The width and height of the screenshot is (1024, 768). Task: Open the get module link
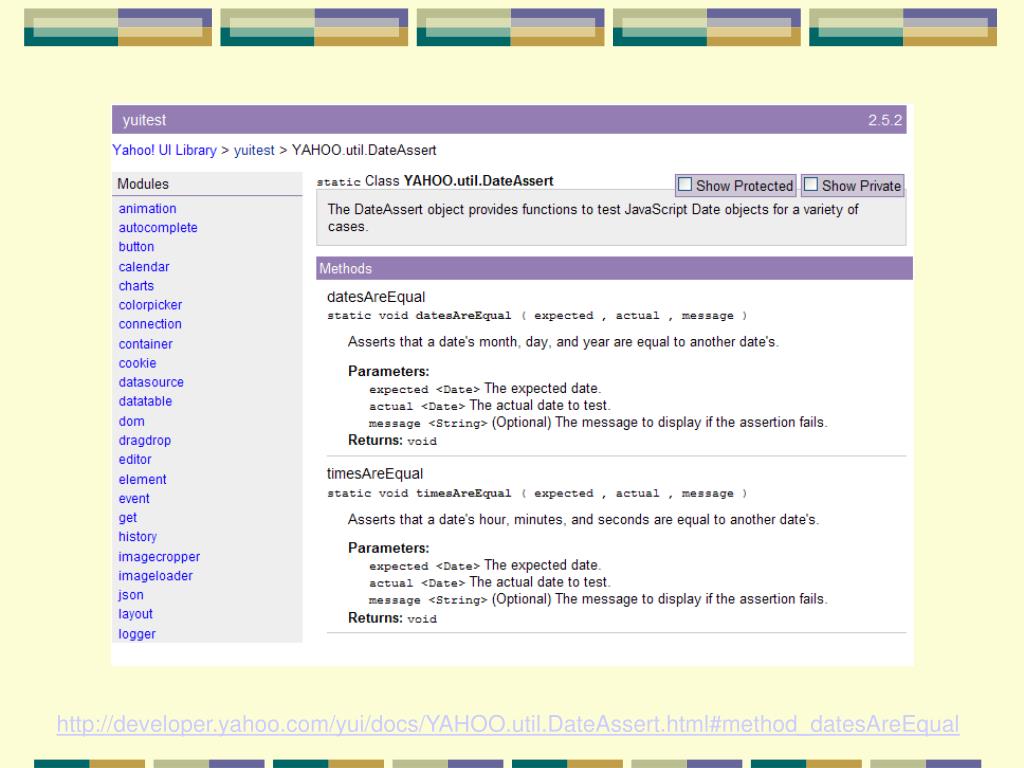tap(127, 517)
